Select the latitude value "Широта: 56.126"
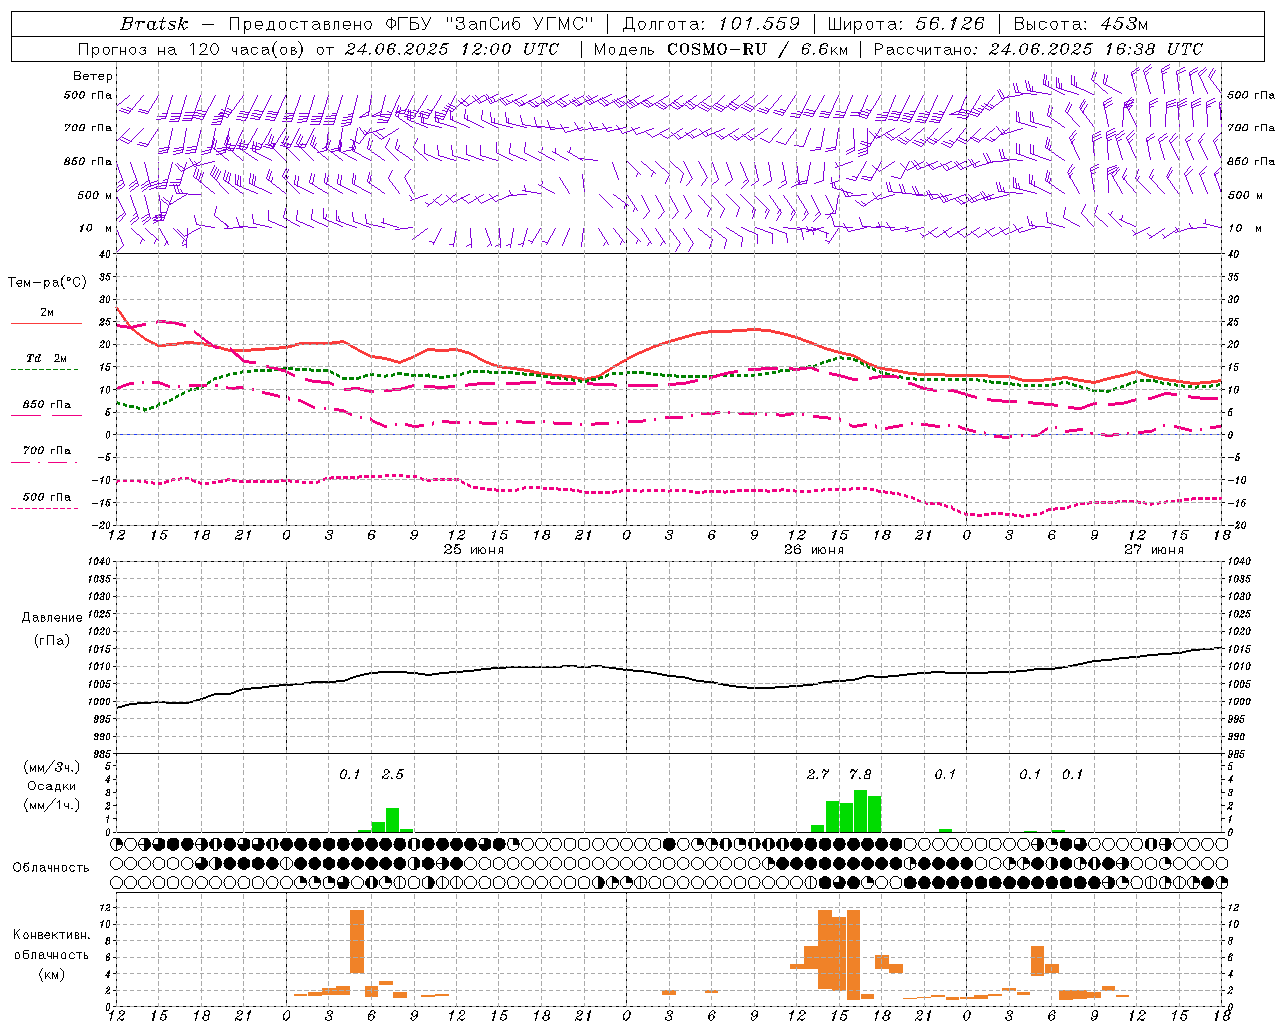This screenshot has height=1024, width=1280. pos(906,24)
